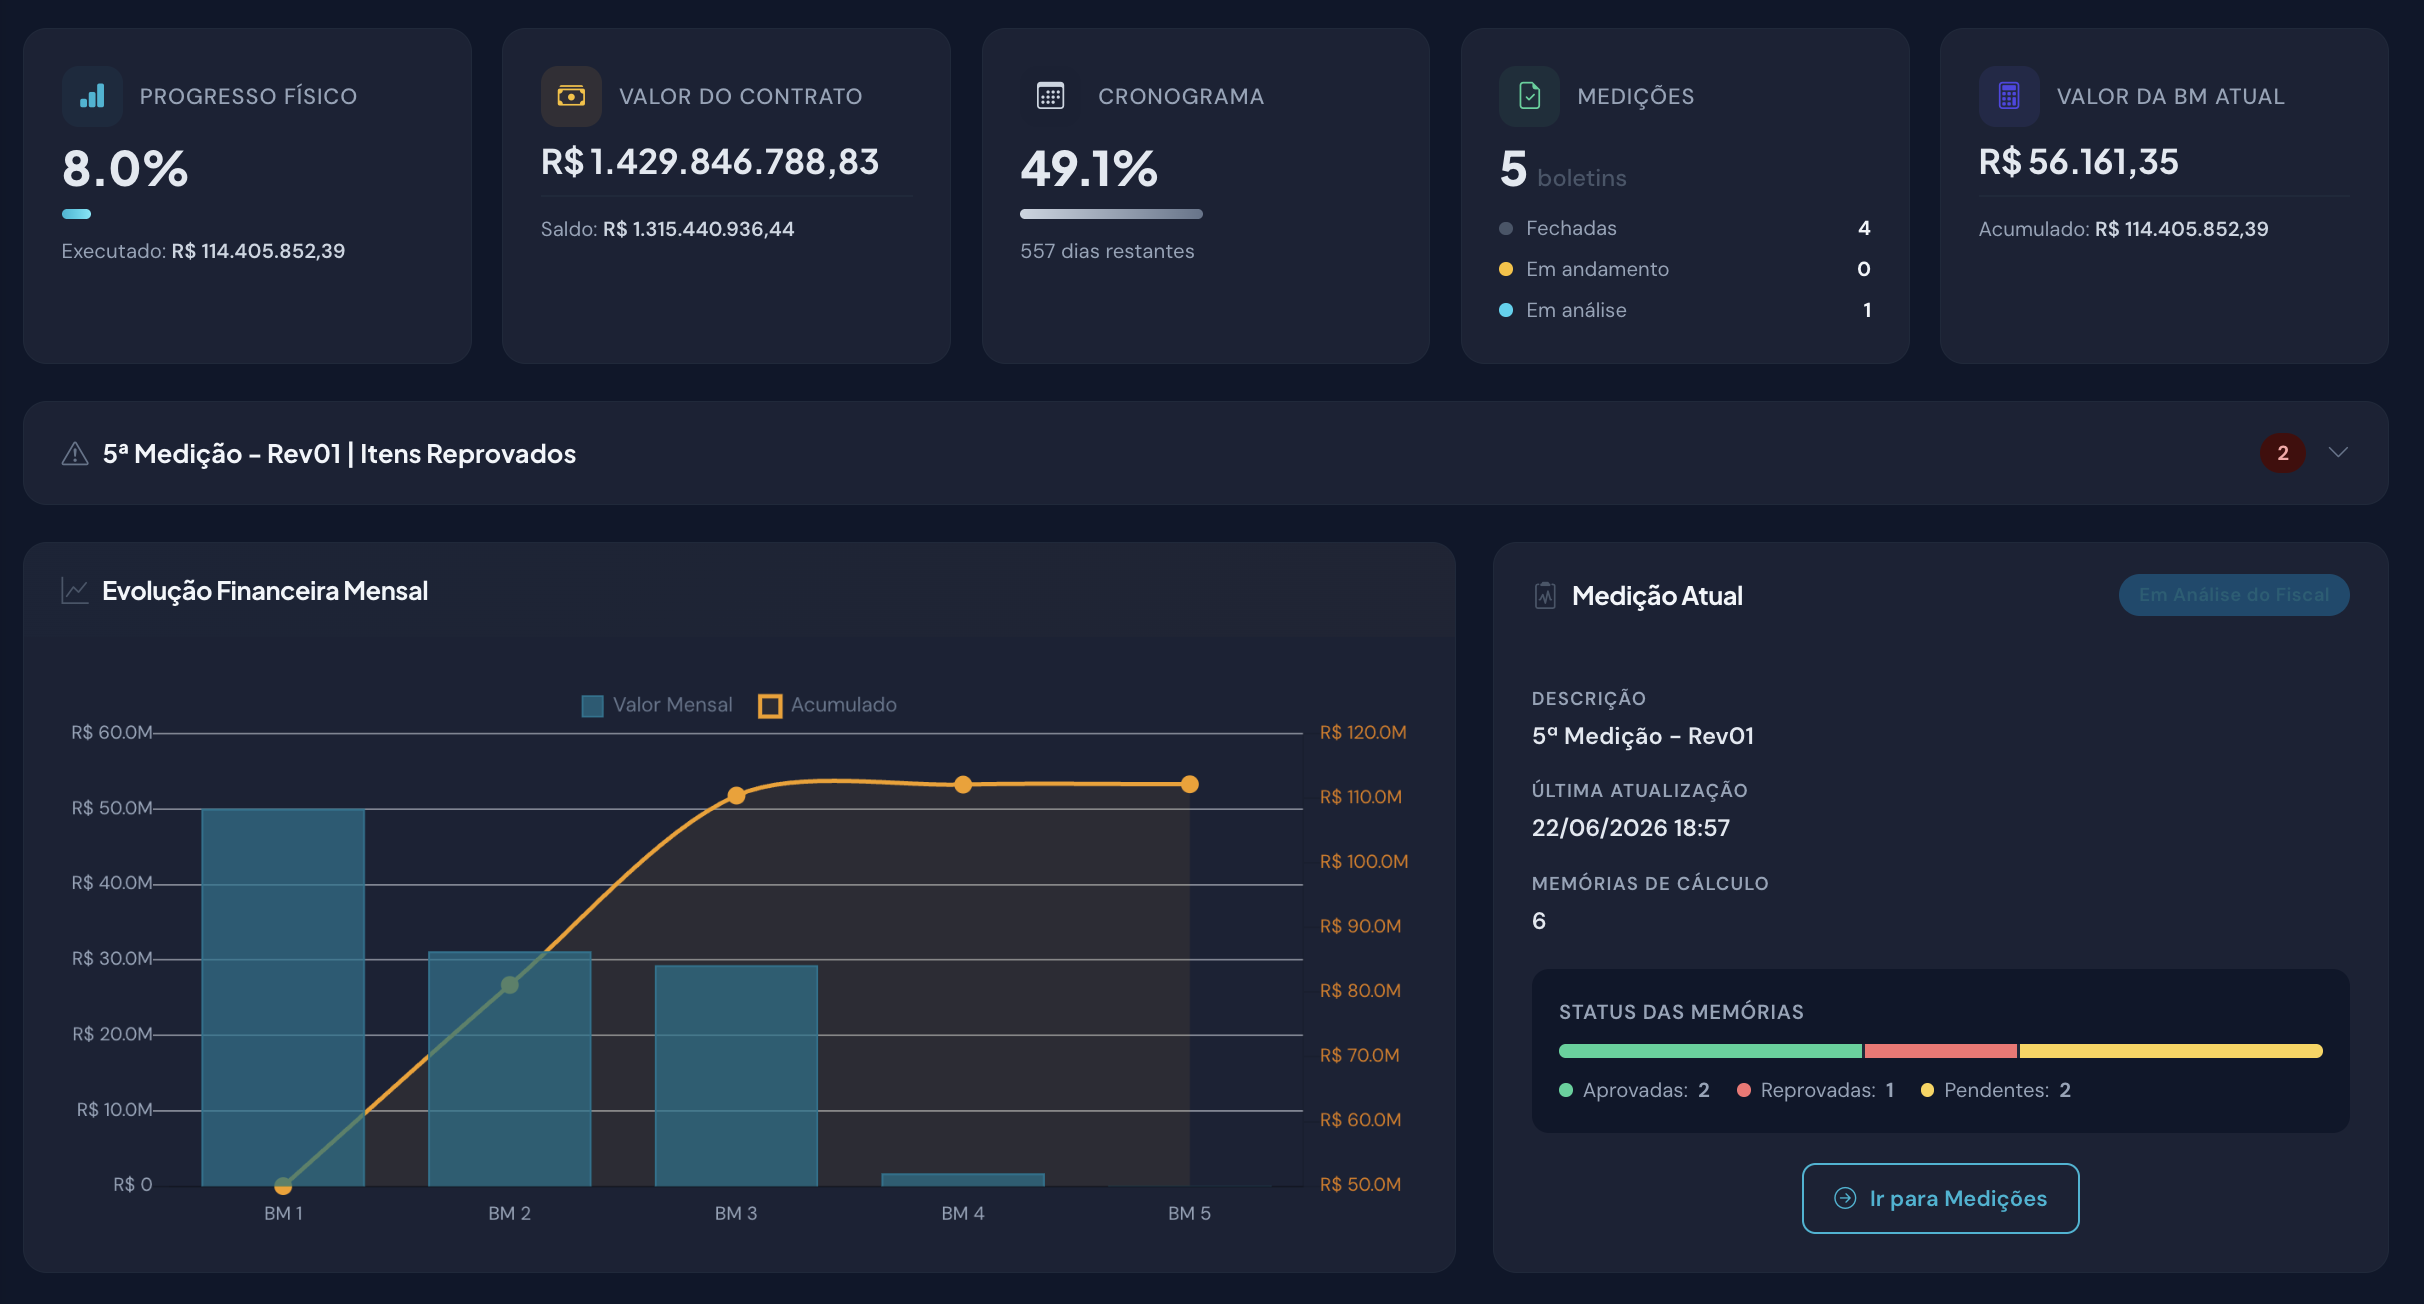Click the Cronograma 49.1% progress bar
Image resolution: width=2424 pixels, height=1304 pixels.
[1111, 214]
